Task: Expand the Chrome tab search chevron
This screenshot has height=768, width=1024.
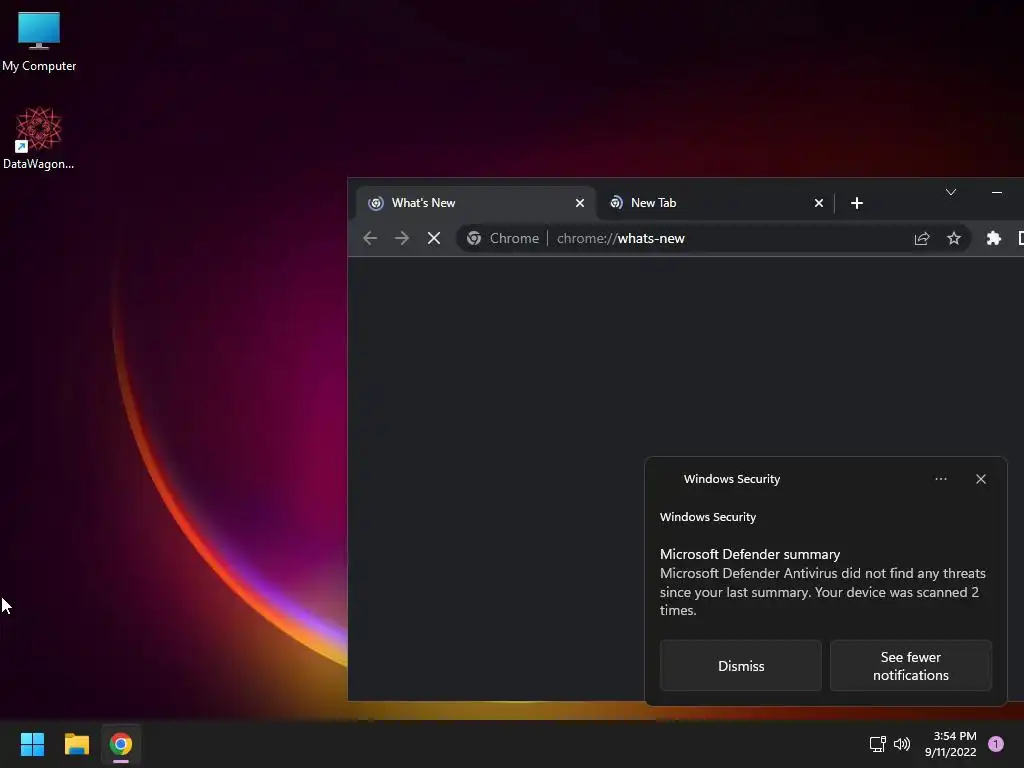Action: pyautogui.click(x=951, y=192)
